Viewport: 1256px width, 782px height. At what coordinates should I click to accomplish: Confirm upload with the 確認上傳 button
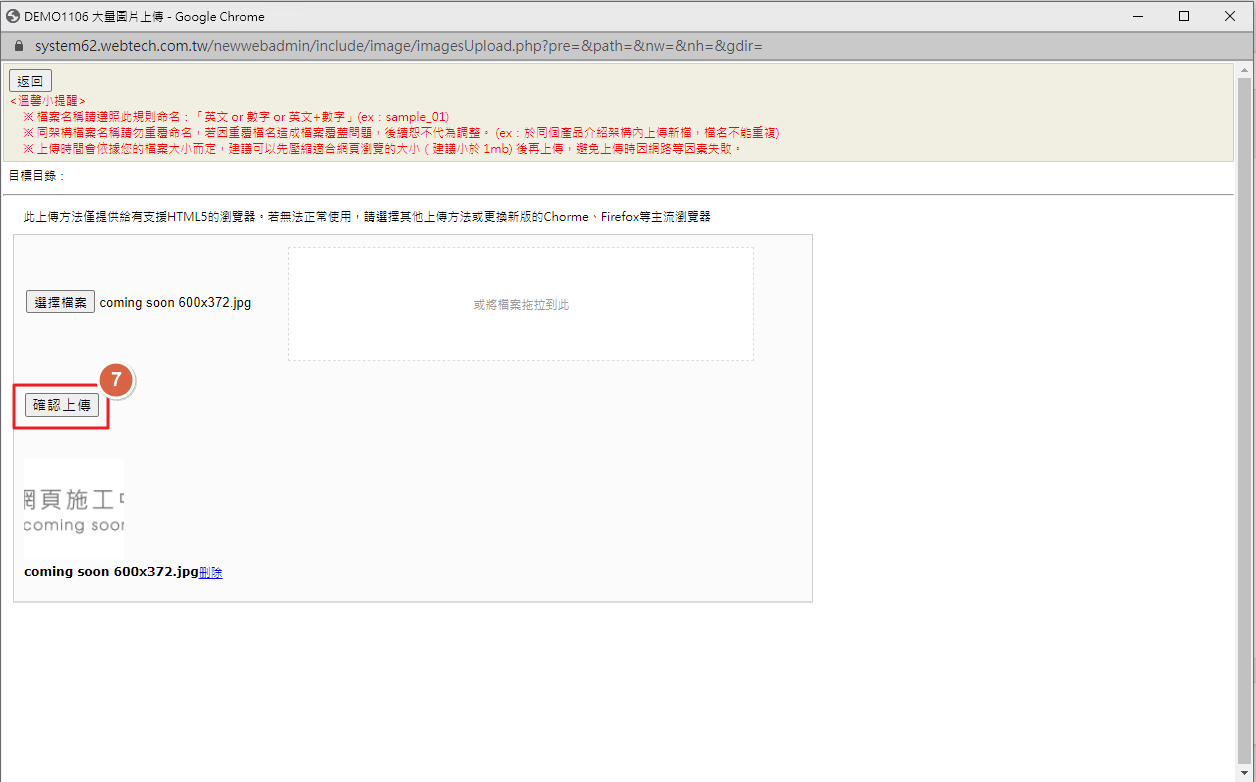pos(62,405)
